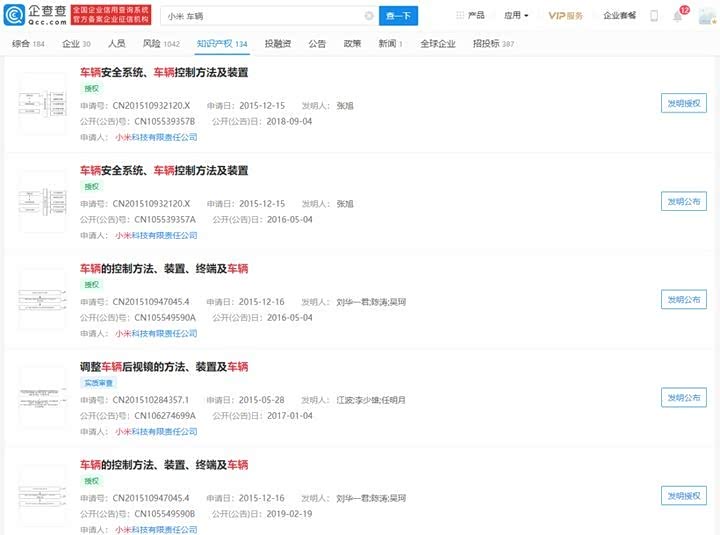Clear the search box text
Image resolution: width=720 pixels, height=535 pixels.
click(368, 16)
